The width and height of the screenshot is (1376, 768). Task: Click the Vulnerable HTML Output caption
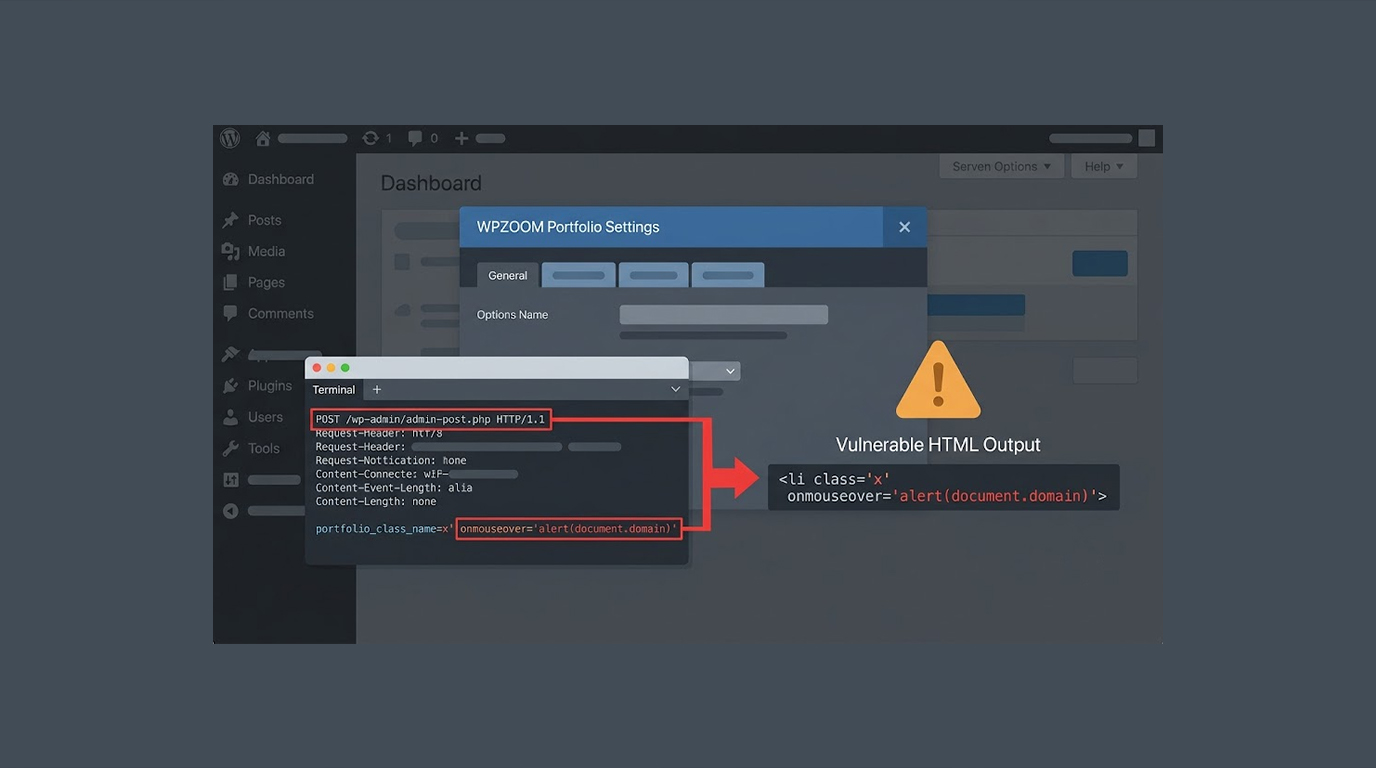[x=938, y=445]
